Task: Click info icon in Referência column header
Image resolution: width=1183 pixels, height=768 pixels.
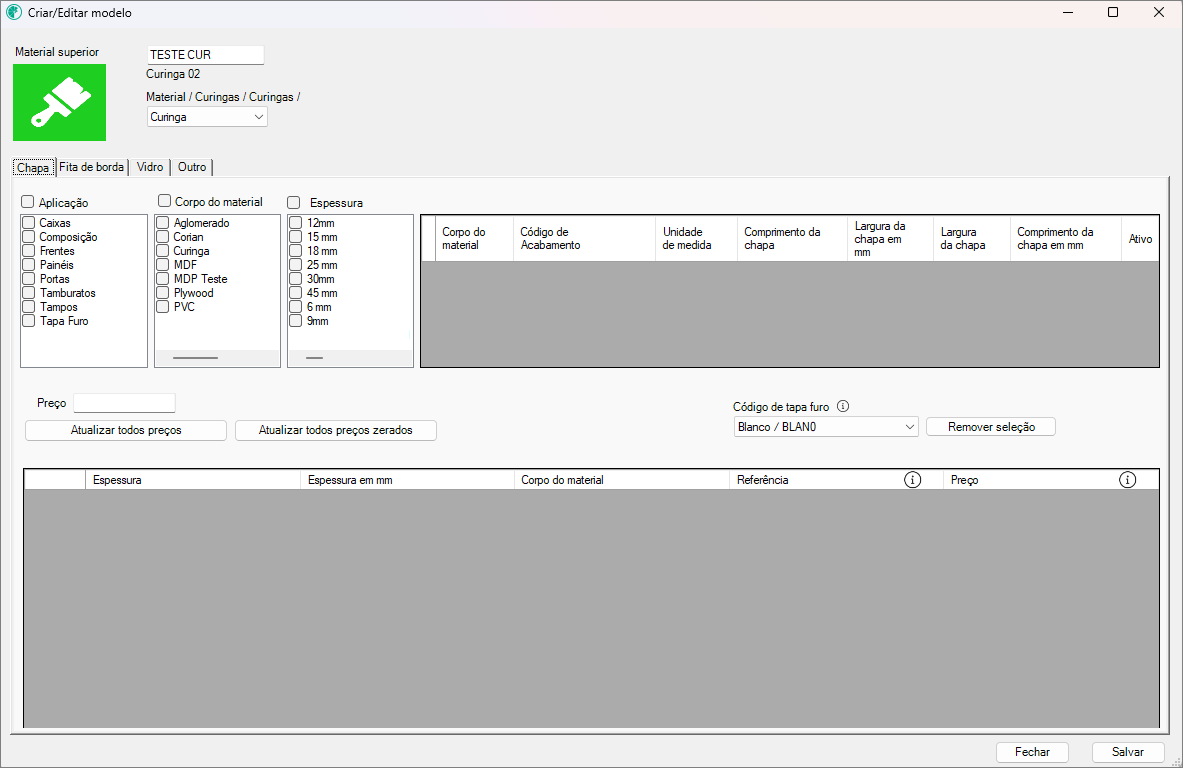Action: click(912, 480)
